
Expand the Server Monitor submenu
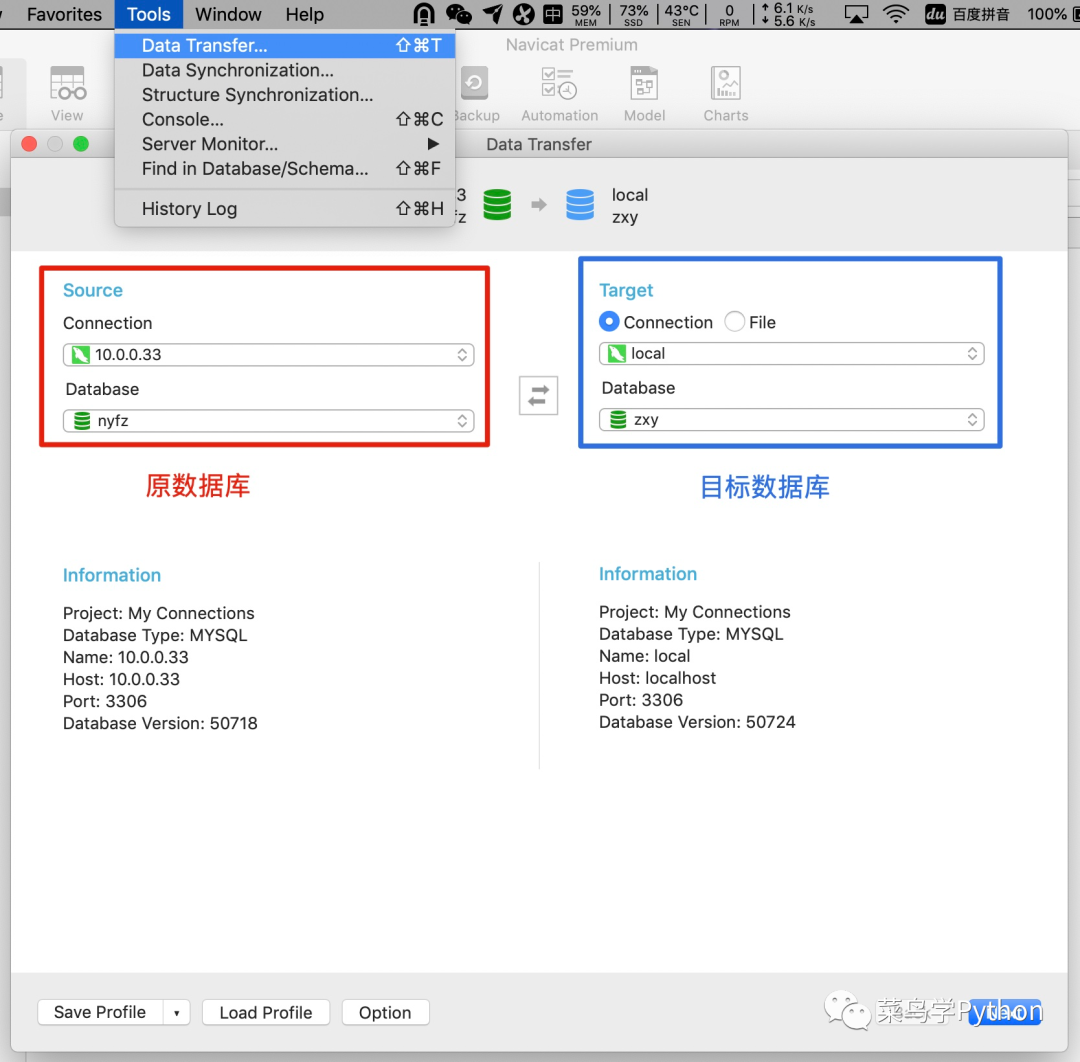pyautogui.click(x=284, y=144)
